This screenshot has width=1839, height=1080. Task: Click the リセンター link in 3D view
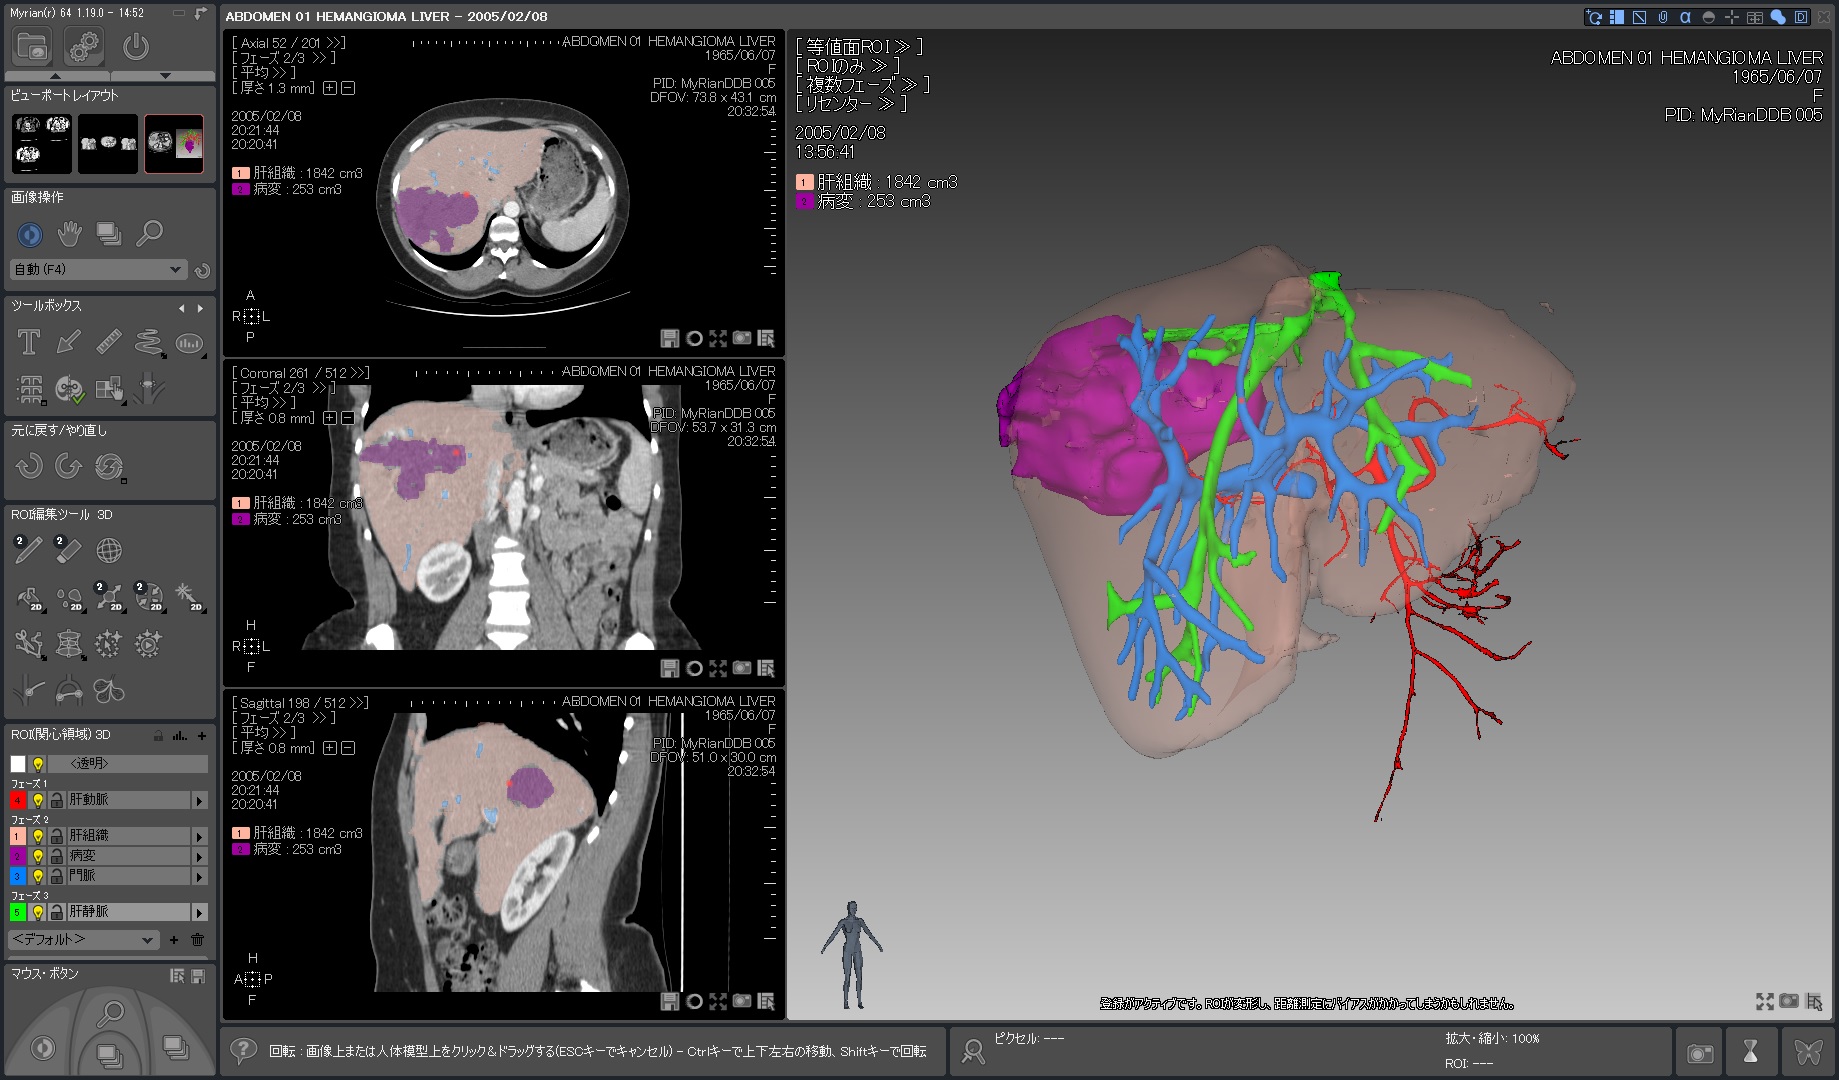tap(850, 104)
